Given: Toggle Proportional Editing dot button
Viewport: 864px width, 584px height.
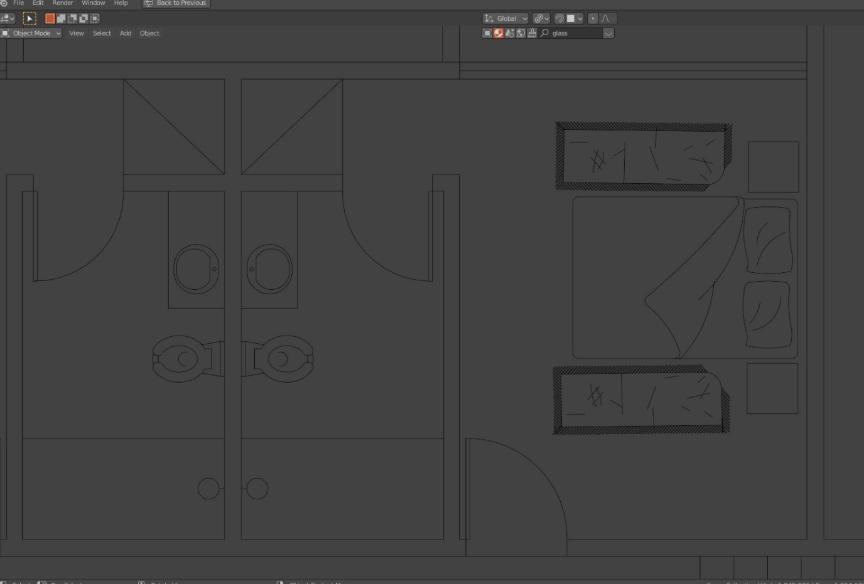Looking at the screenshot, I should [592, 18].
